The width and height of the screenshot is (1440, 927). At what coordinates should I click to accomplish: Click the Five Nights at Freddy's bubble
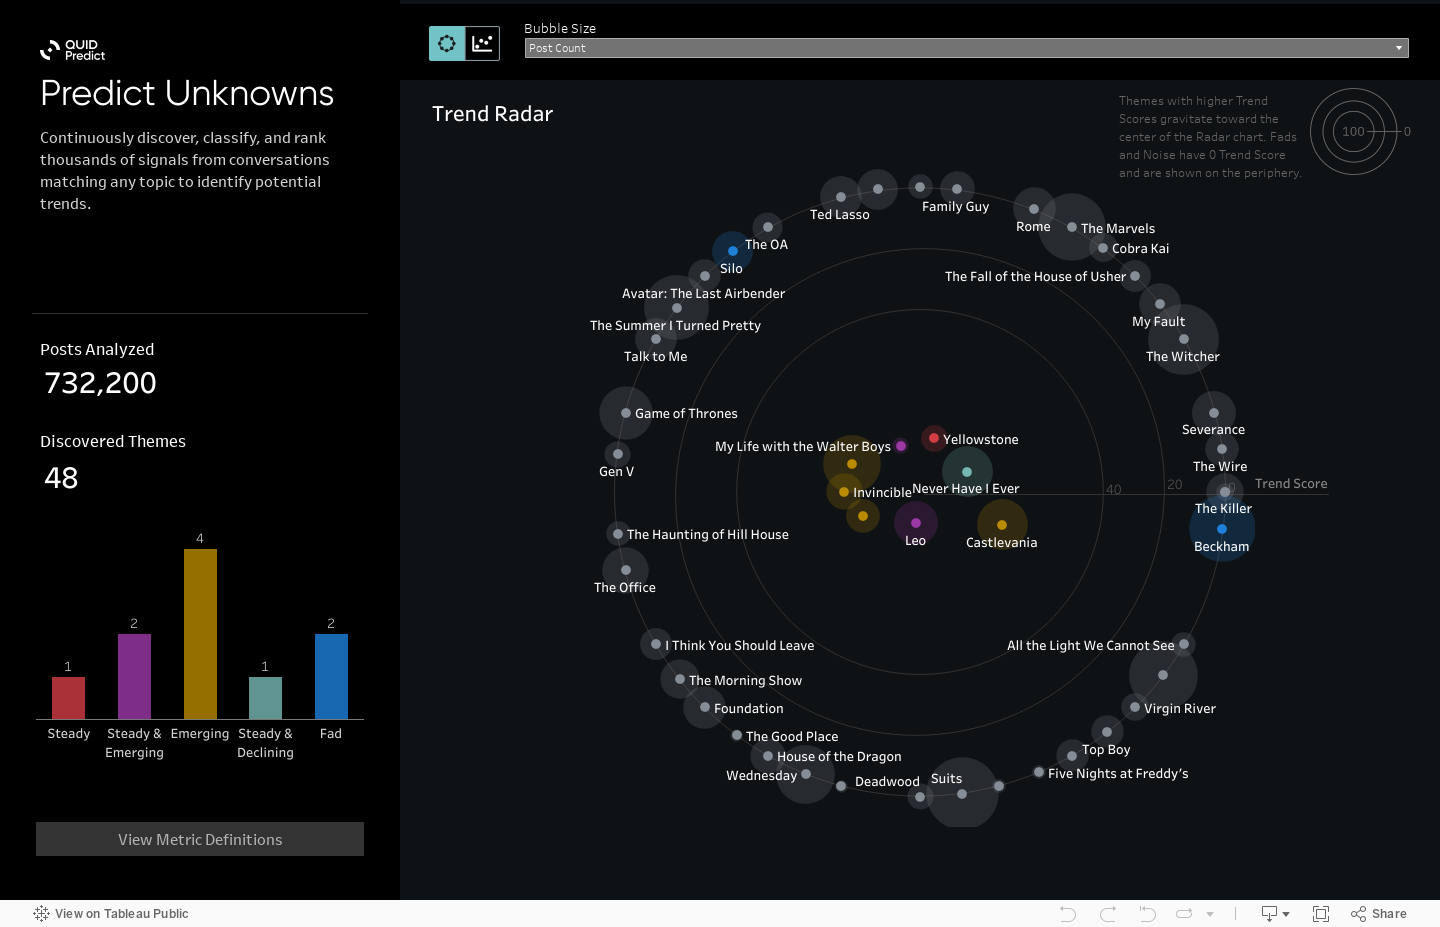[1039, 772]
